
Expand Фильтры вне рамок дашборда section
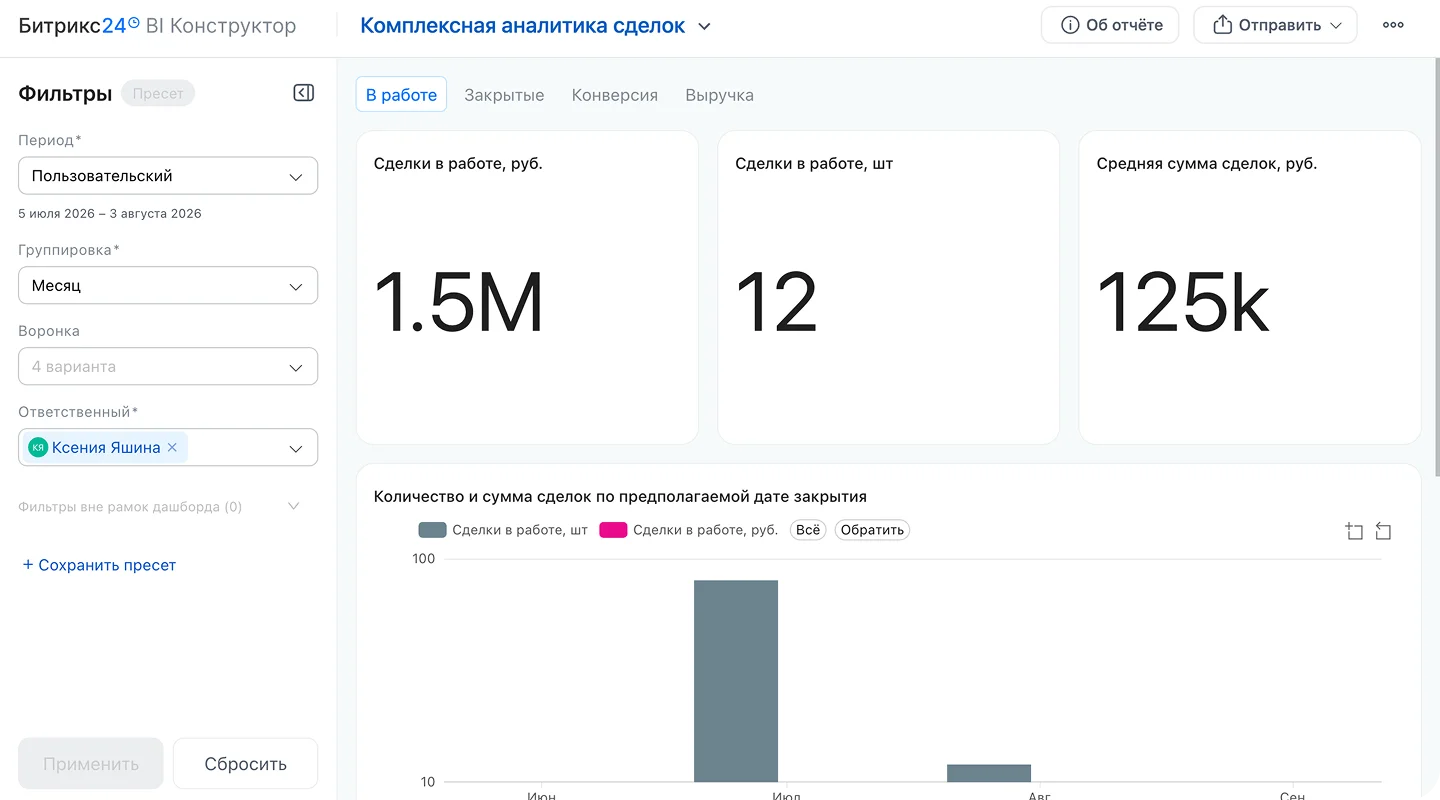(x=160, y=507)
